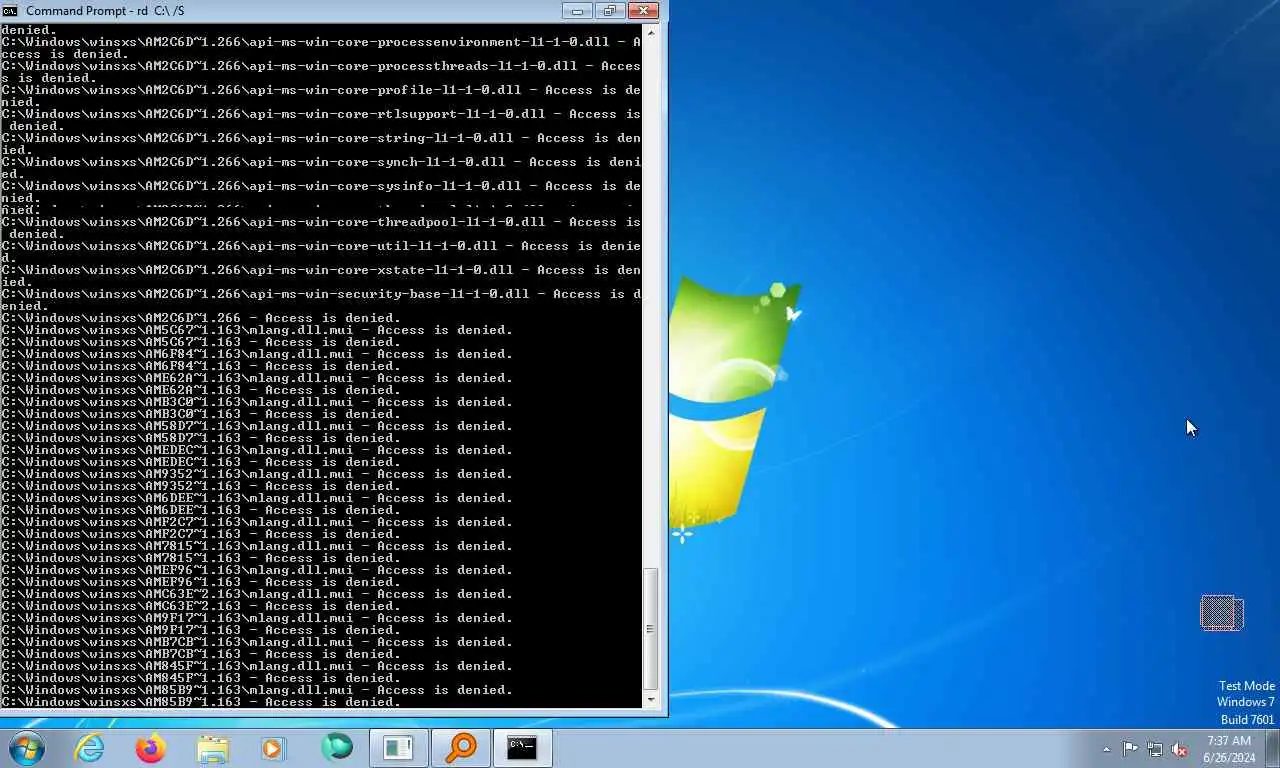
Task: Switch to the orange magnifier taskbar app
Action: coord(461,748)
